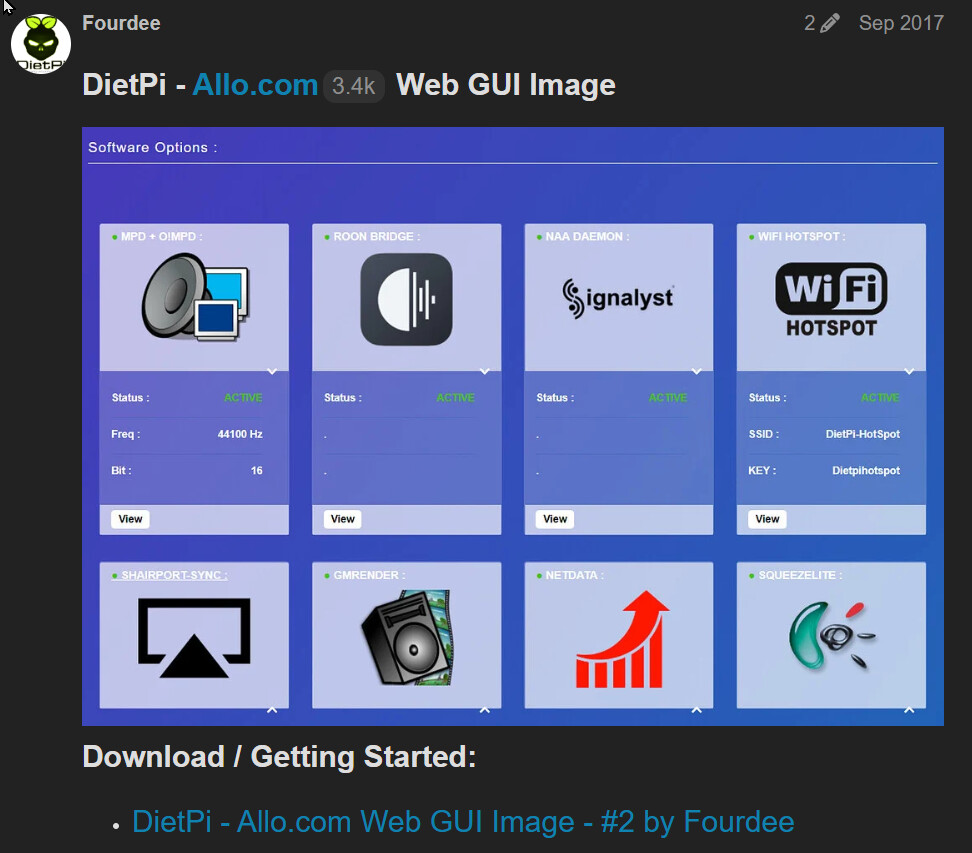972x853 pixels.
Task: Collapse the MPD + O!MPD panel chevron
Action: pos(272,371)
